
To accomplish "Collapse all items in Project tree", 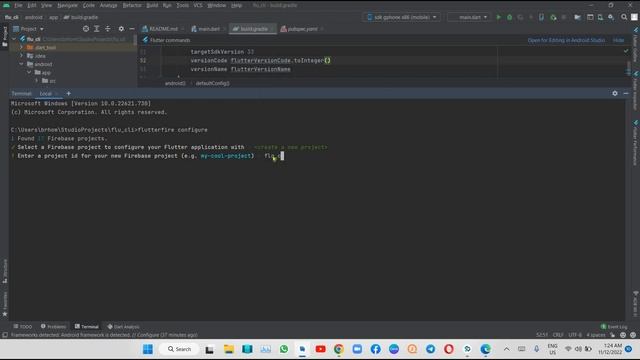I will (108, 29).
